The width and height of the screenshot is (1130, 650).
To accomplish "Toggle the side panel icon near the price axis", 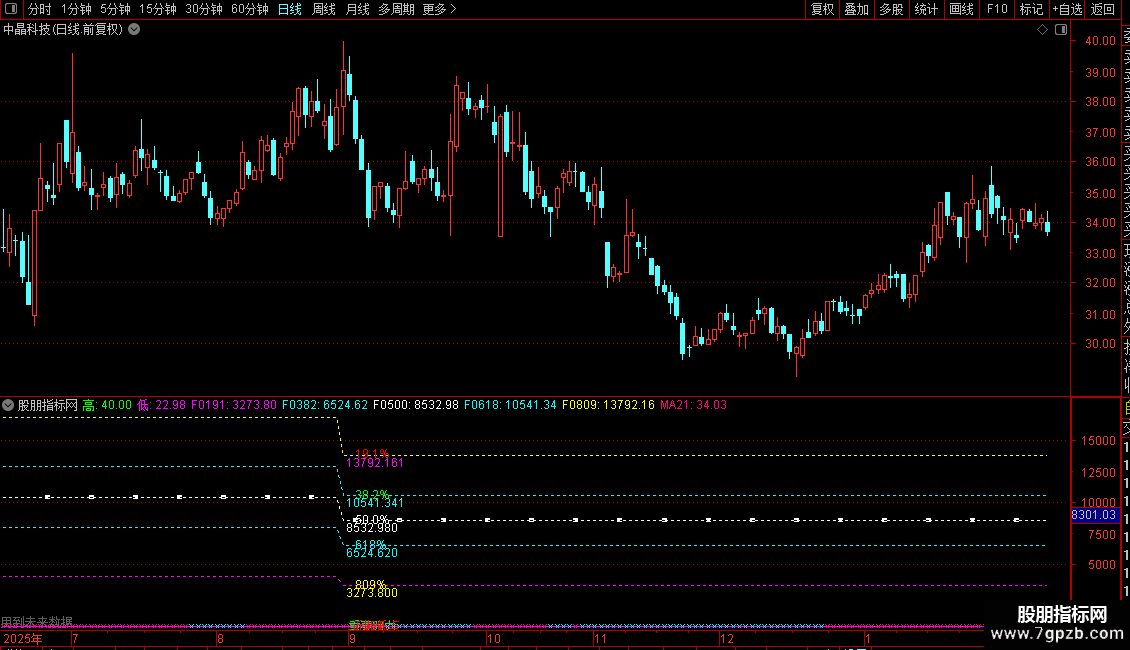I will [1061, 30].
